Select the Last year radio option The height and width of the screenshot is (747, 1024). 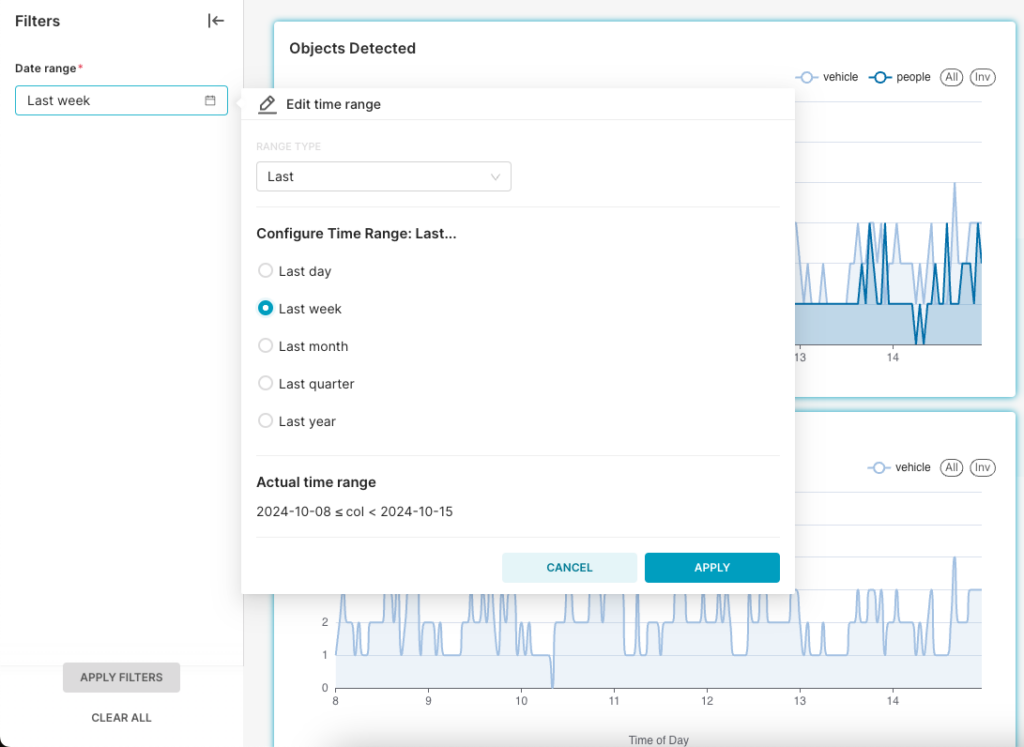point(265,421)
